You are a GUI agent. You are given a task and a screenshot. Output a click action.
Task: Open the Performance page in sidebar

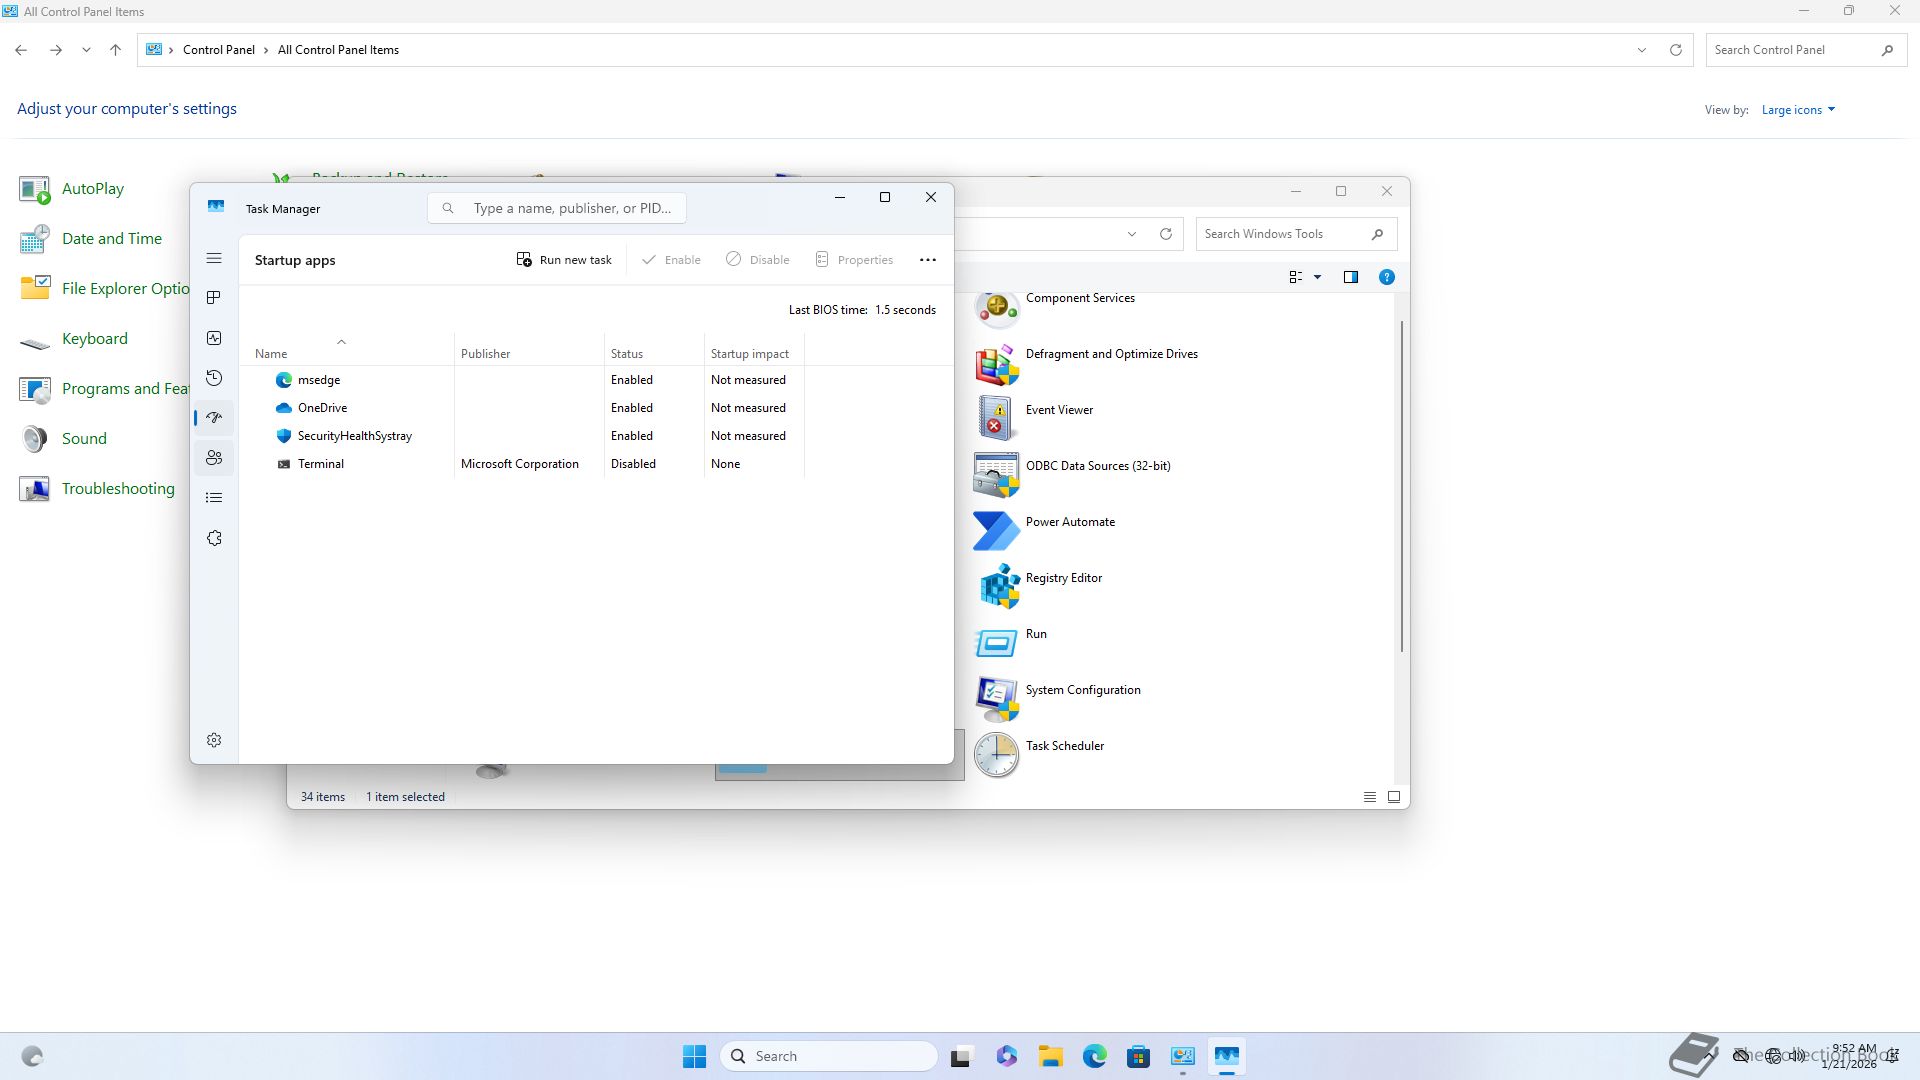click(x=214, y=338)
